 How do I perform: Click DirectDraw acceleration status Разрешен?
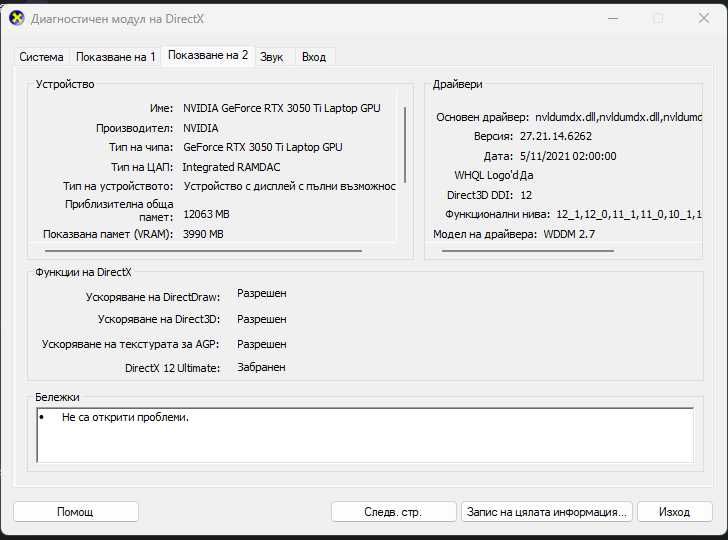(x=262, y=293)
